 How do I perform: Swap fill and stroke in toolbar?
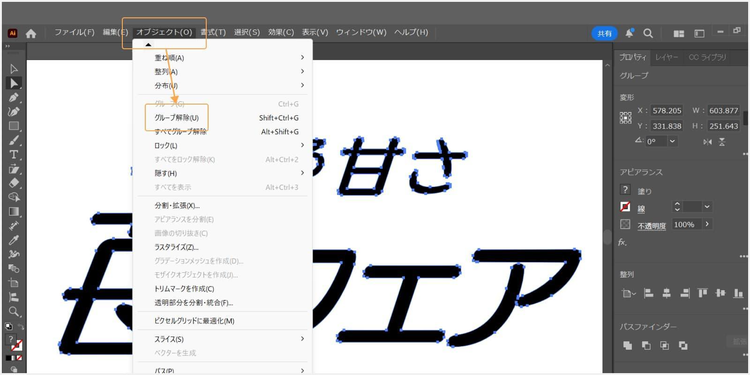(22, 326)
